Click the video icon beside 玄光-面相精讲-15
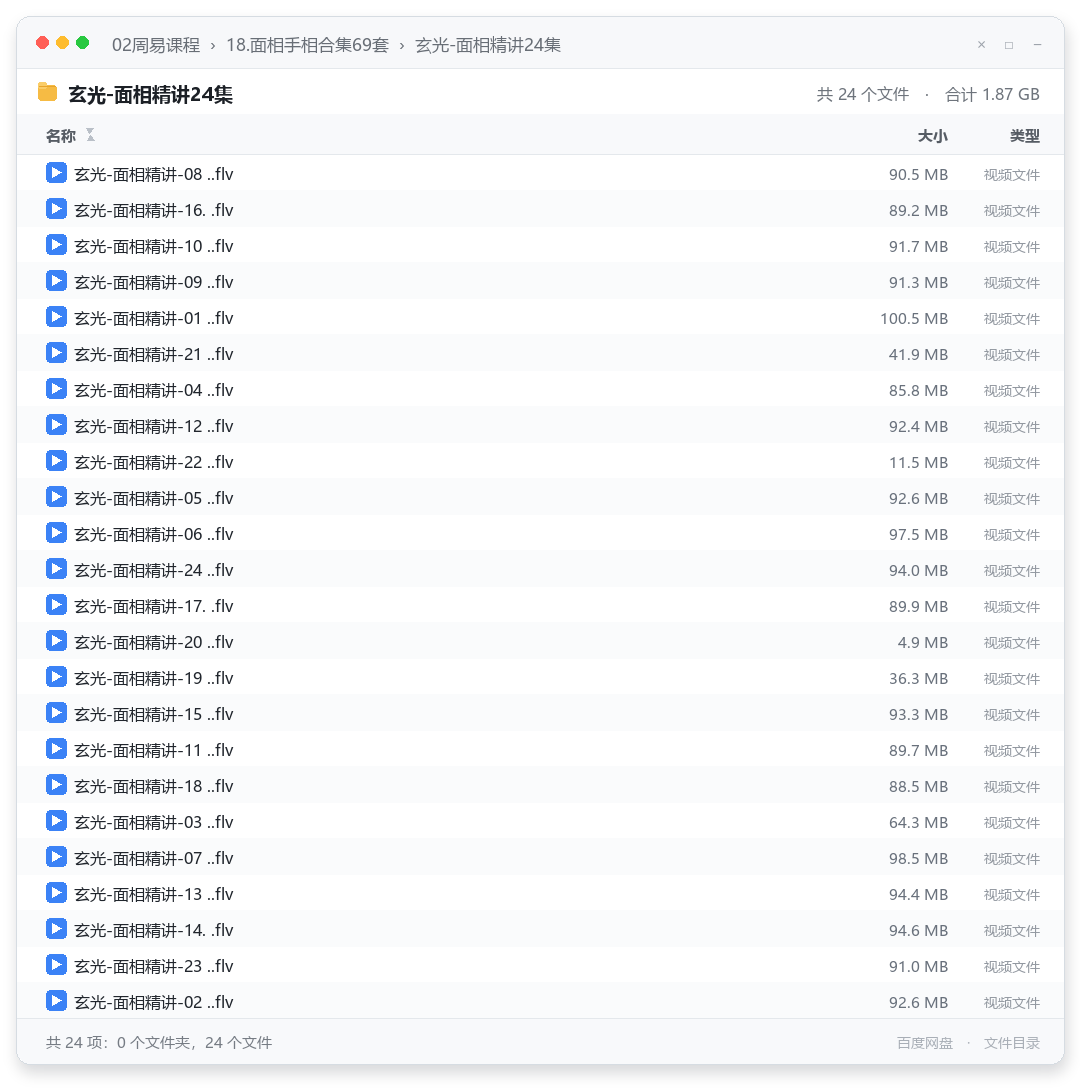 (56, 714)
